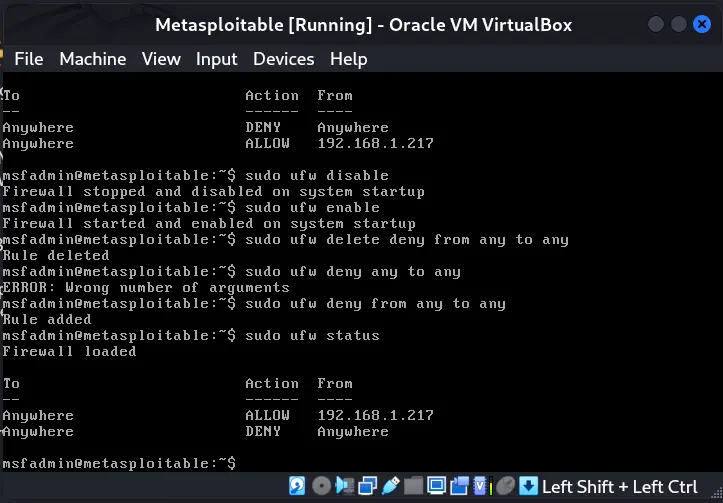Click the CPU virtualization features icon
Image resolution: width=723 pixels, height=503 pixels.
click(482, 486)
